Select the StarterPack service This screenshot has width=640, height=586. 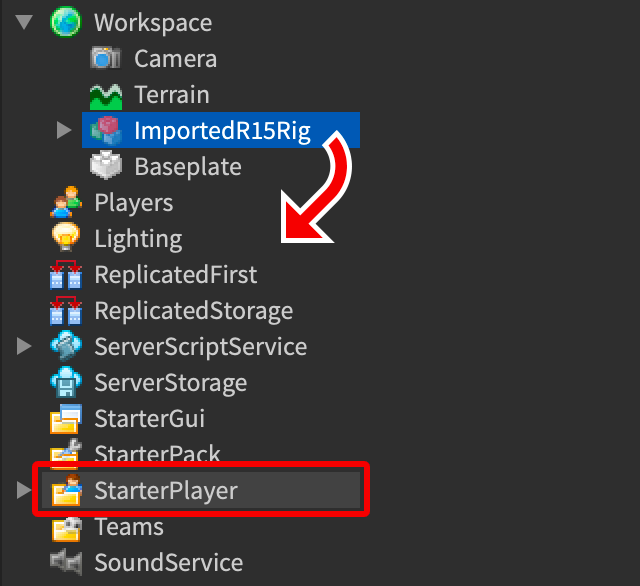(157, 454)
